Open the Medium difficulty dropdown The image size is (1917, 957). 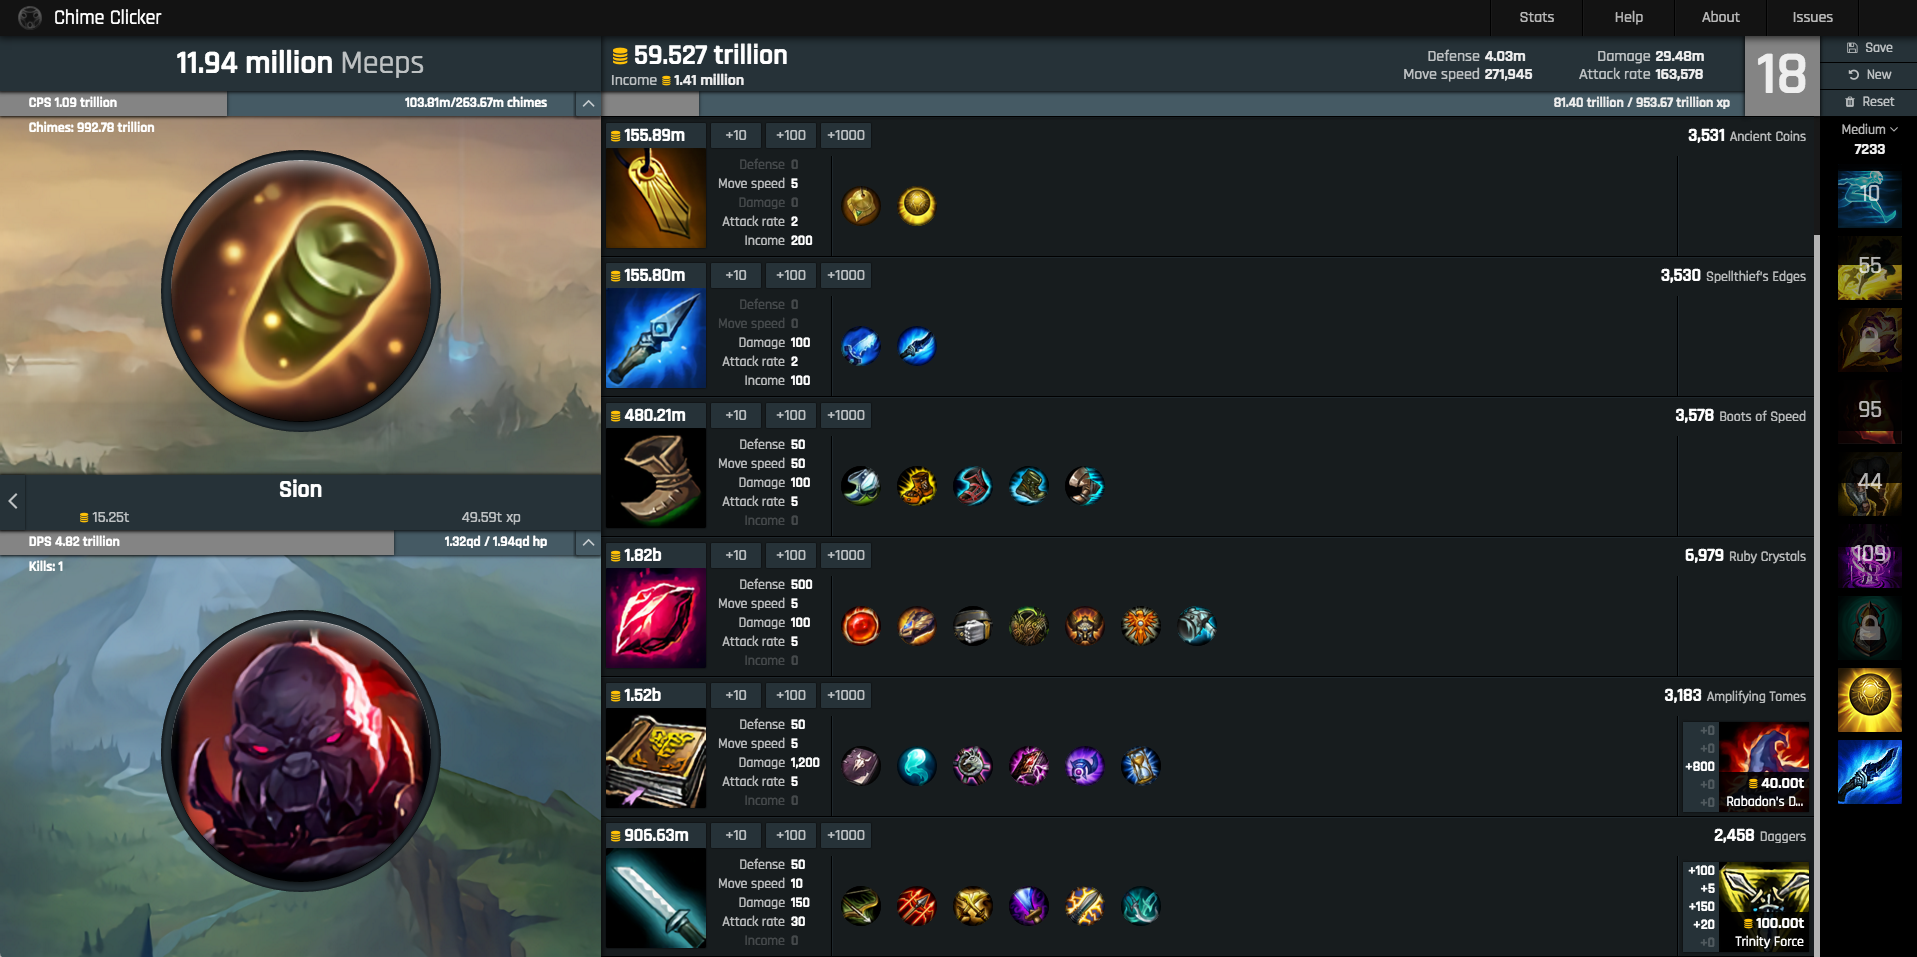pyautogui.click(x=1869, y=129)
